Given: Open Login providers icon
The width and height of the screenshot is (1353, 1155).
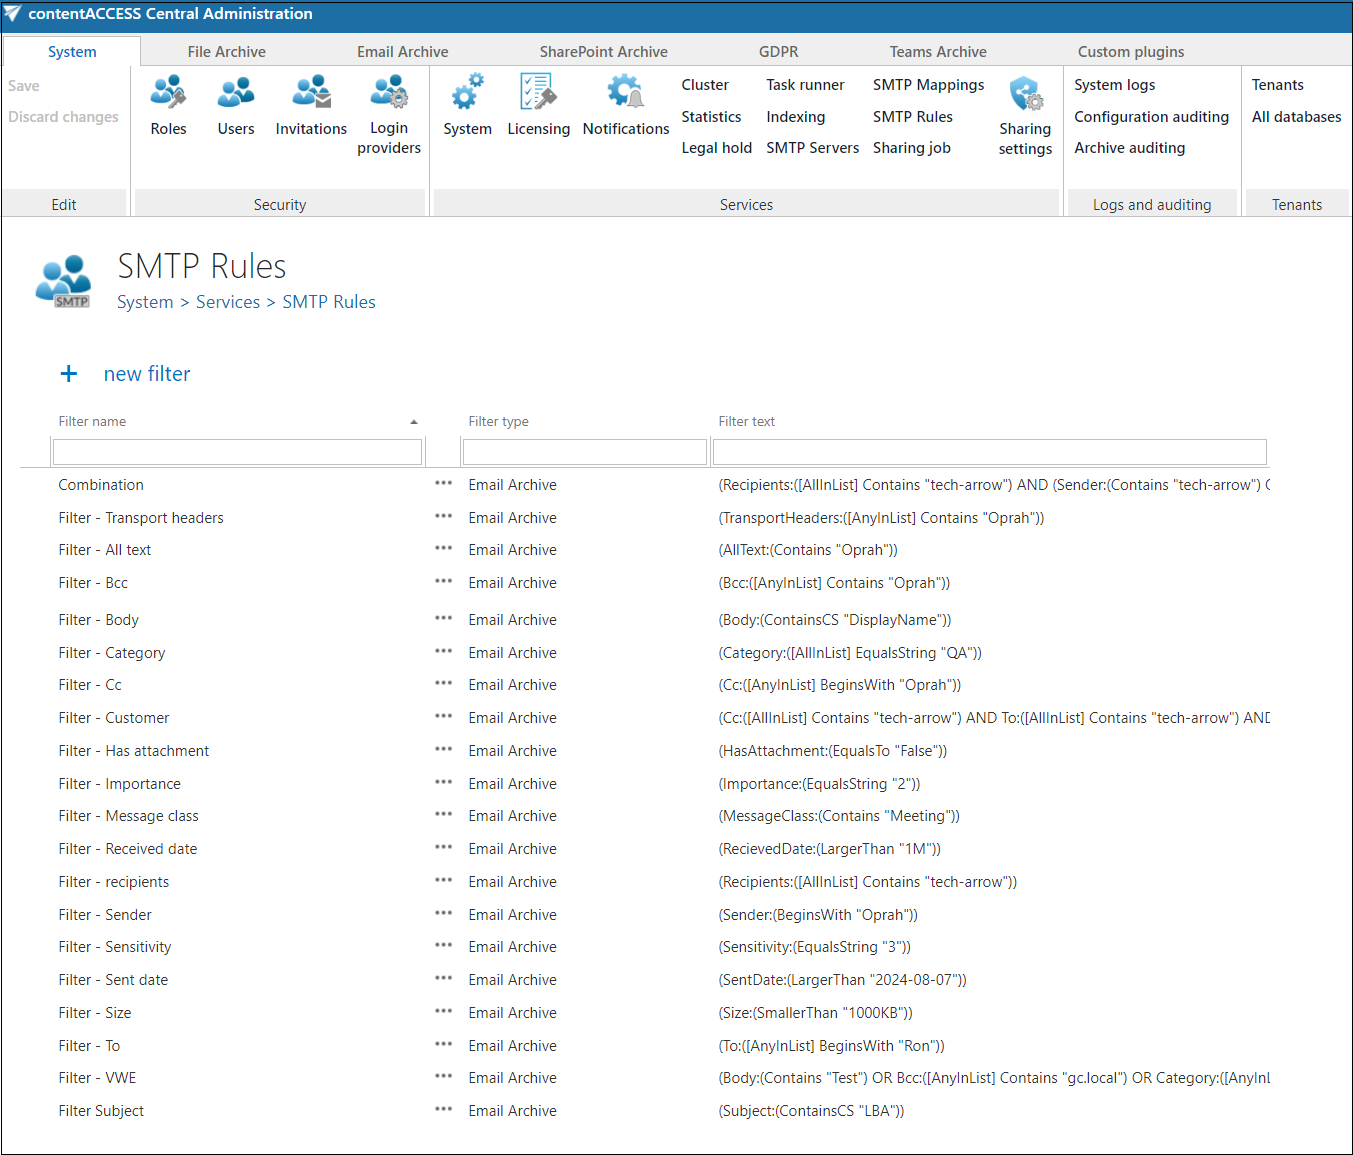Looking at the screenshot, I should pos(389,93).
